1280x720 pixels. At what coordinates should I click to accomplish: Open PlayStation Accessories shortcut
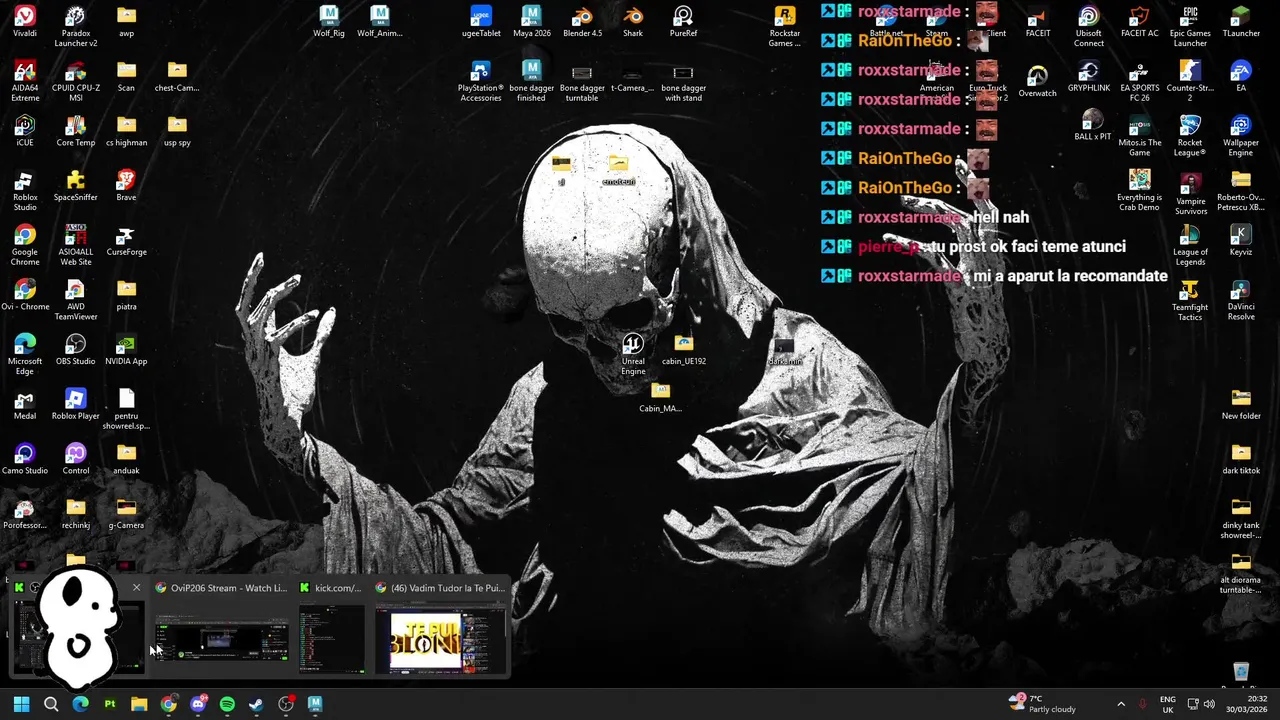(481, 82)
